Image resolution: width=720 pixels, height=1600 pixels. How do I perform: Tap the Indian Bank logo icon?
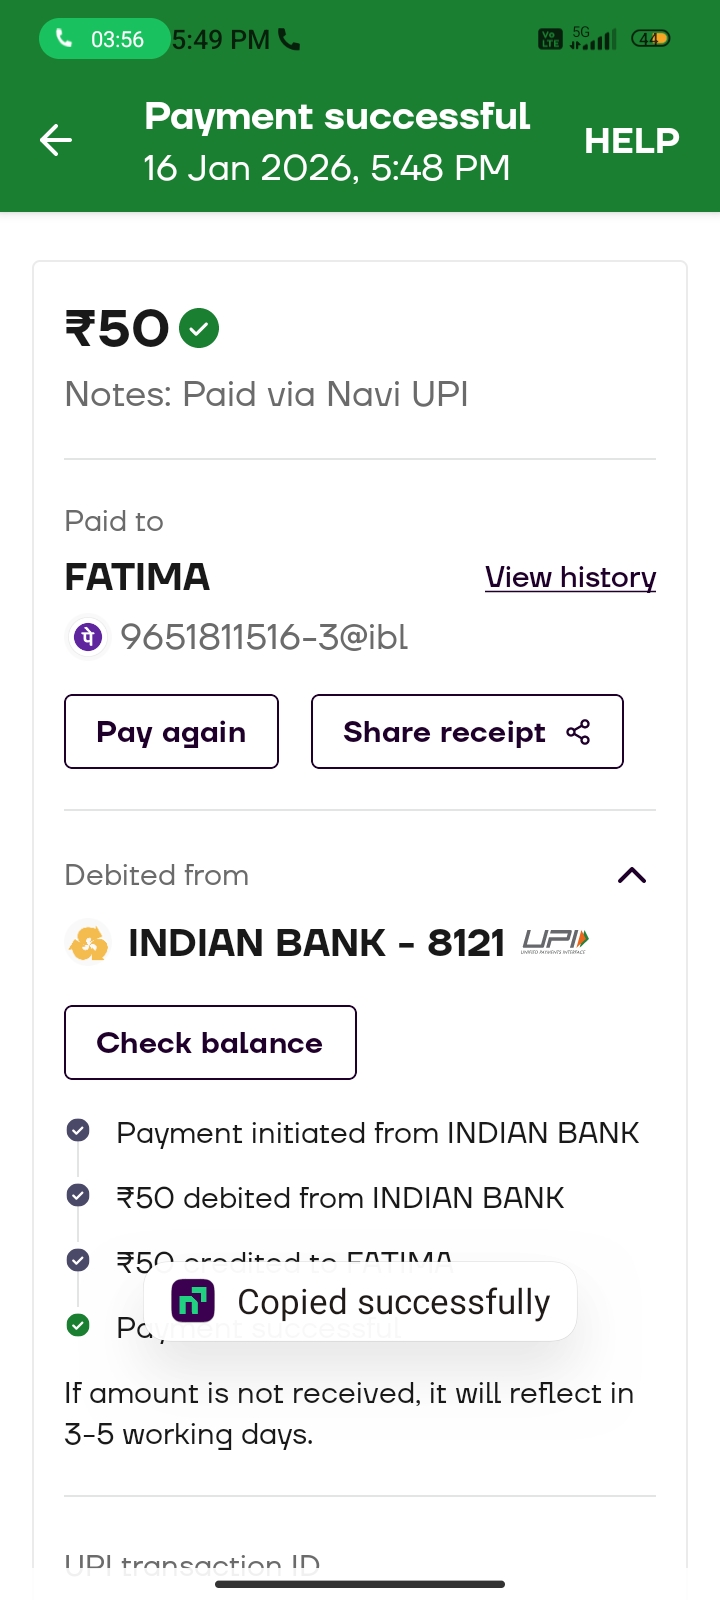(x=88, y=943)
